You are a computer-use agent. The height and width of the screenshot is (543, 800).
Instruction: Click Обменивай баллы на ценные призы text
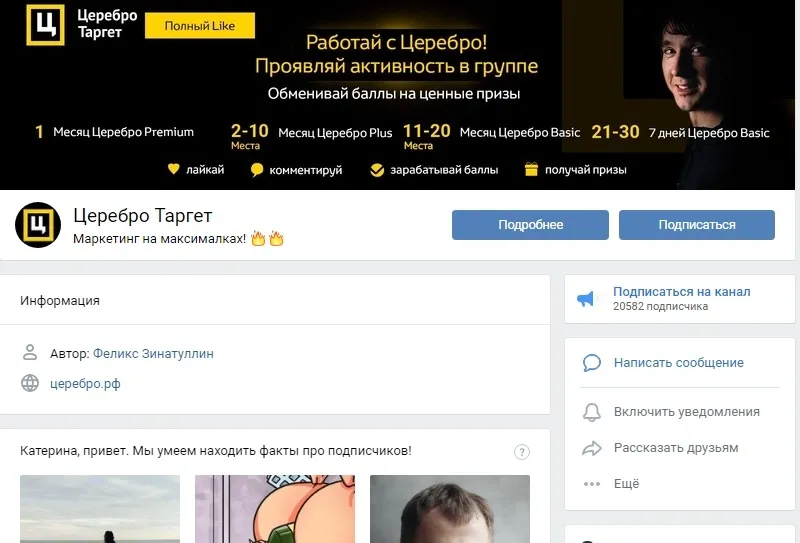[x=394, y=94]
